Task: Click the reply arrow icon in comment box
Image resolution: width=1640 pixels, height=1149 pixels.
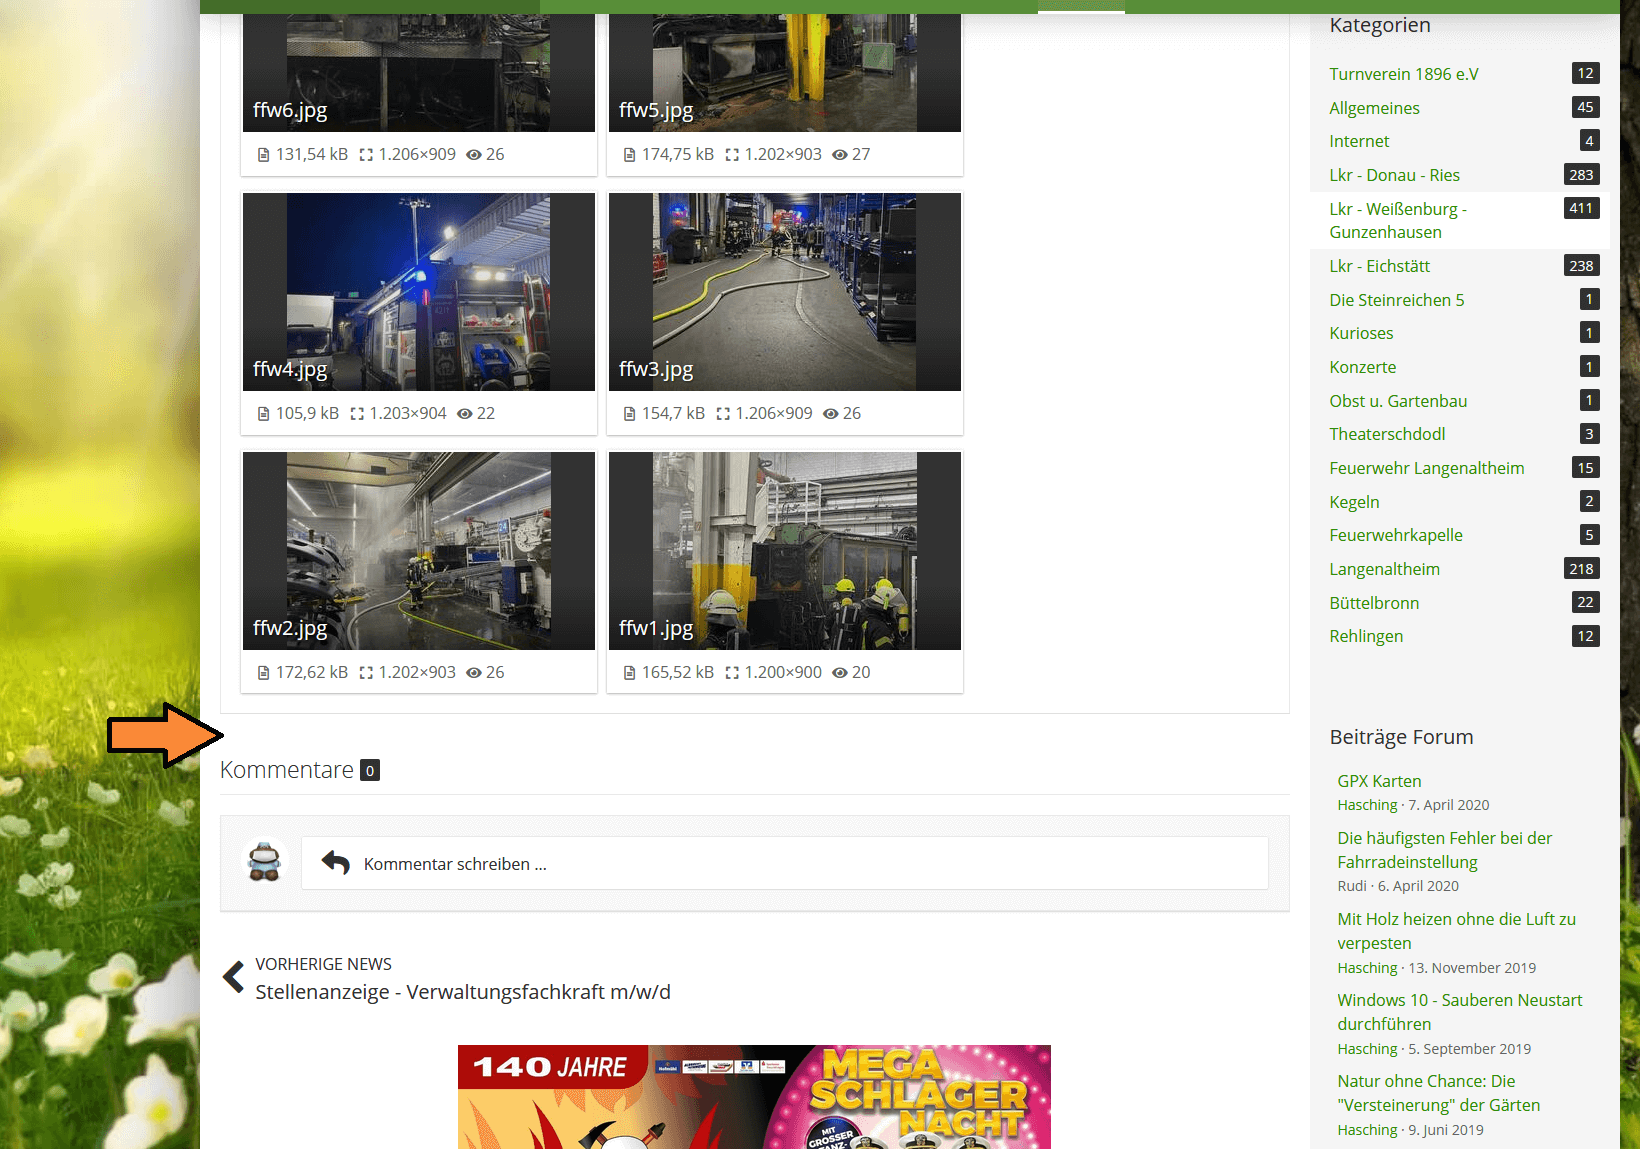Action: [x=336, y=863]
